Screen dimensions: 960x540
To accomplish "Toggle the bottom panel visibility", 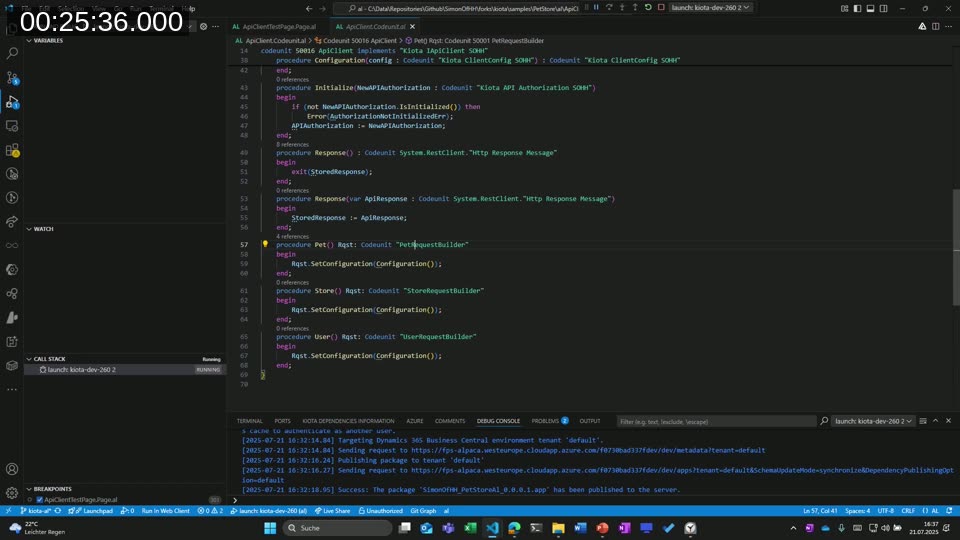I will pos(870,9).
